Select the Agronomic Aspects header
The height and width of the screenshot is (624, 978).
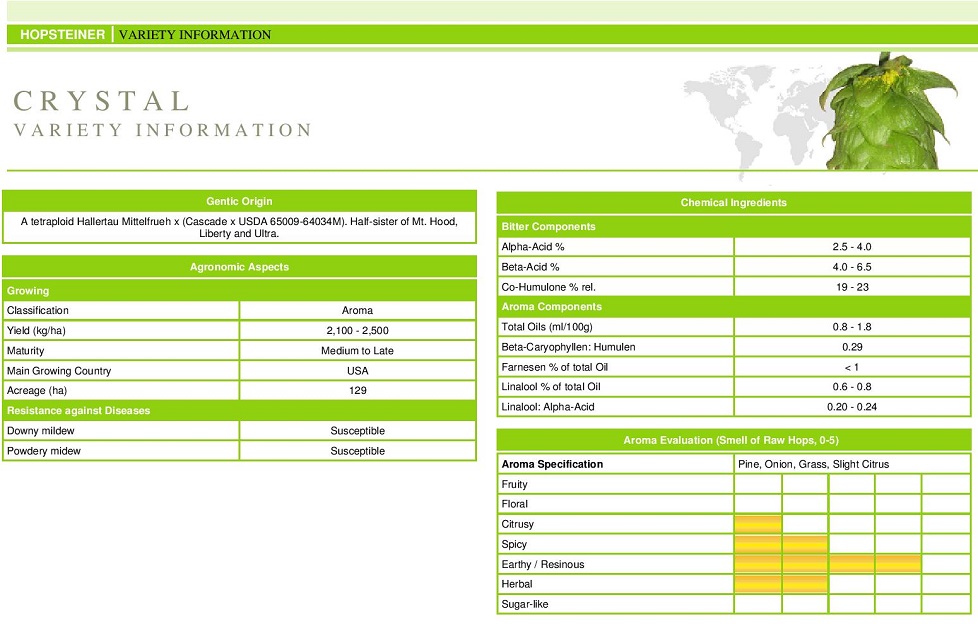click(239, 266)
